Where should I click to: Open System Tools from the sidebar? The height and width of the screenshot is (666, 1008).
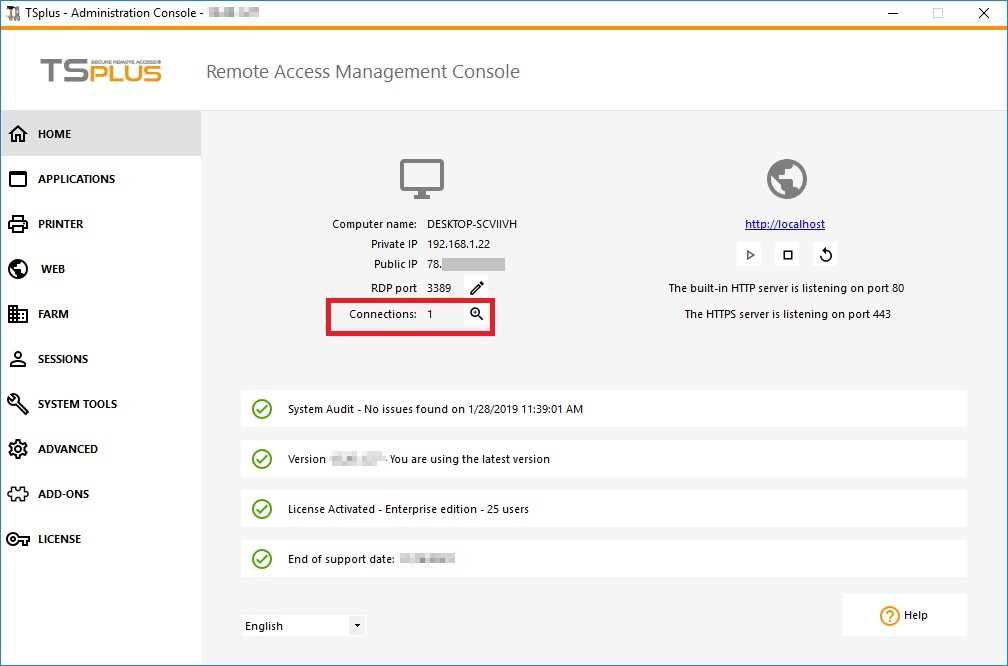pos(77,404)
